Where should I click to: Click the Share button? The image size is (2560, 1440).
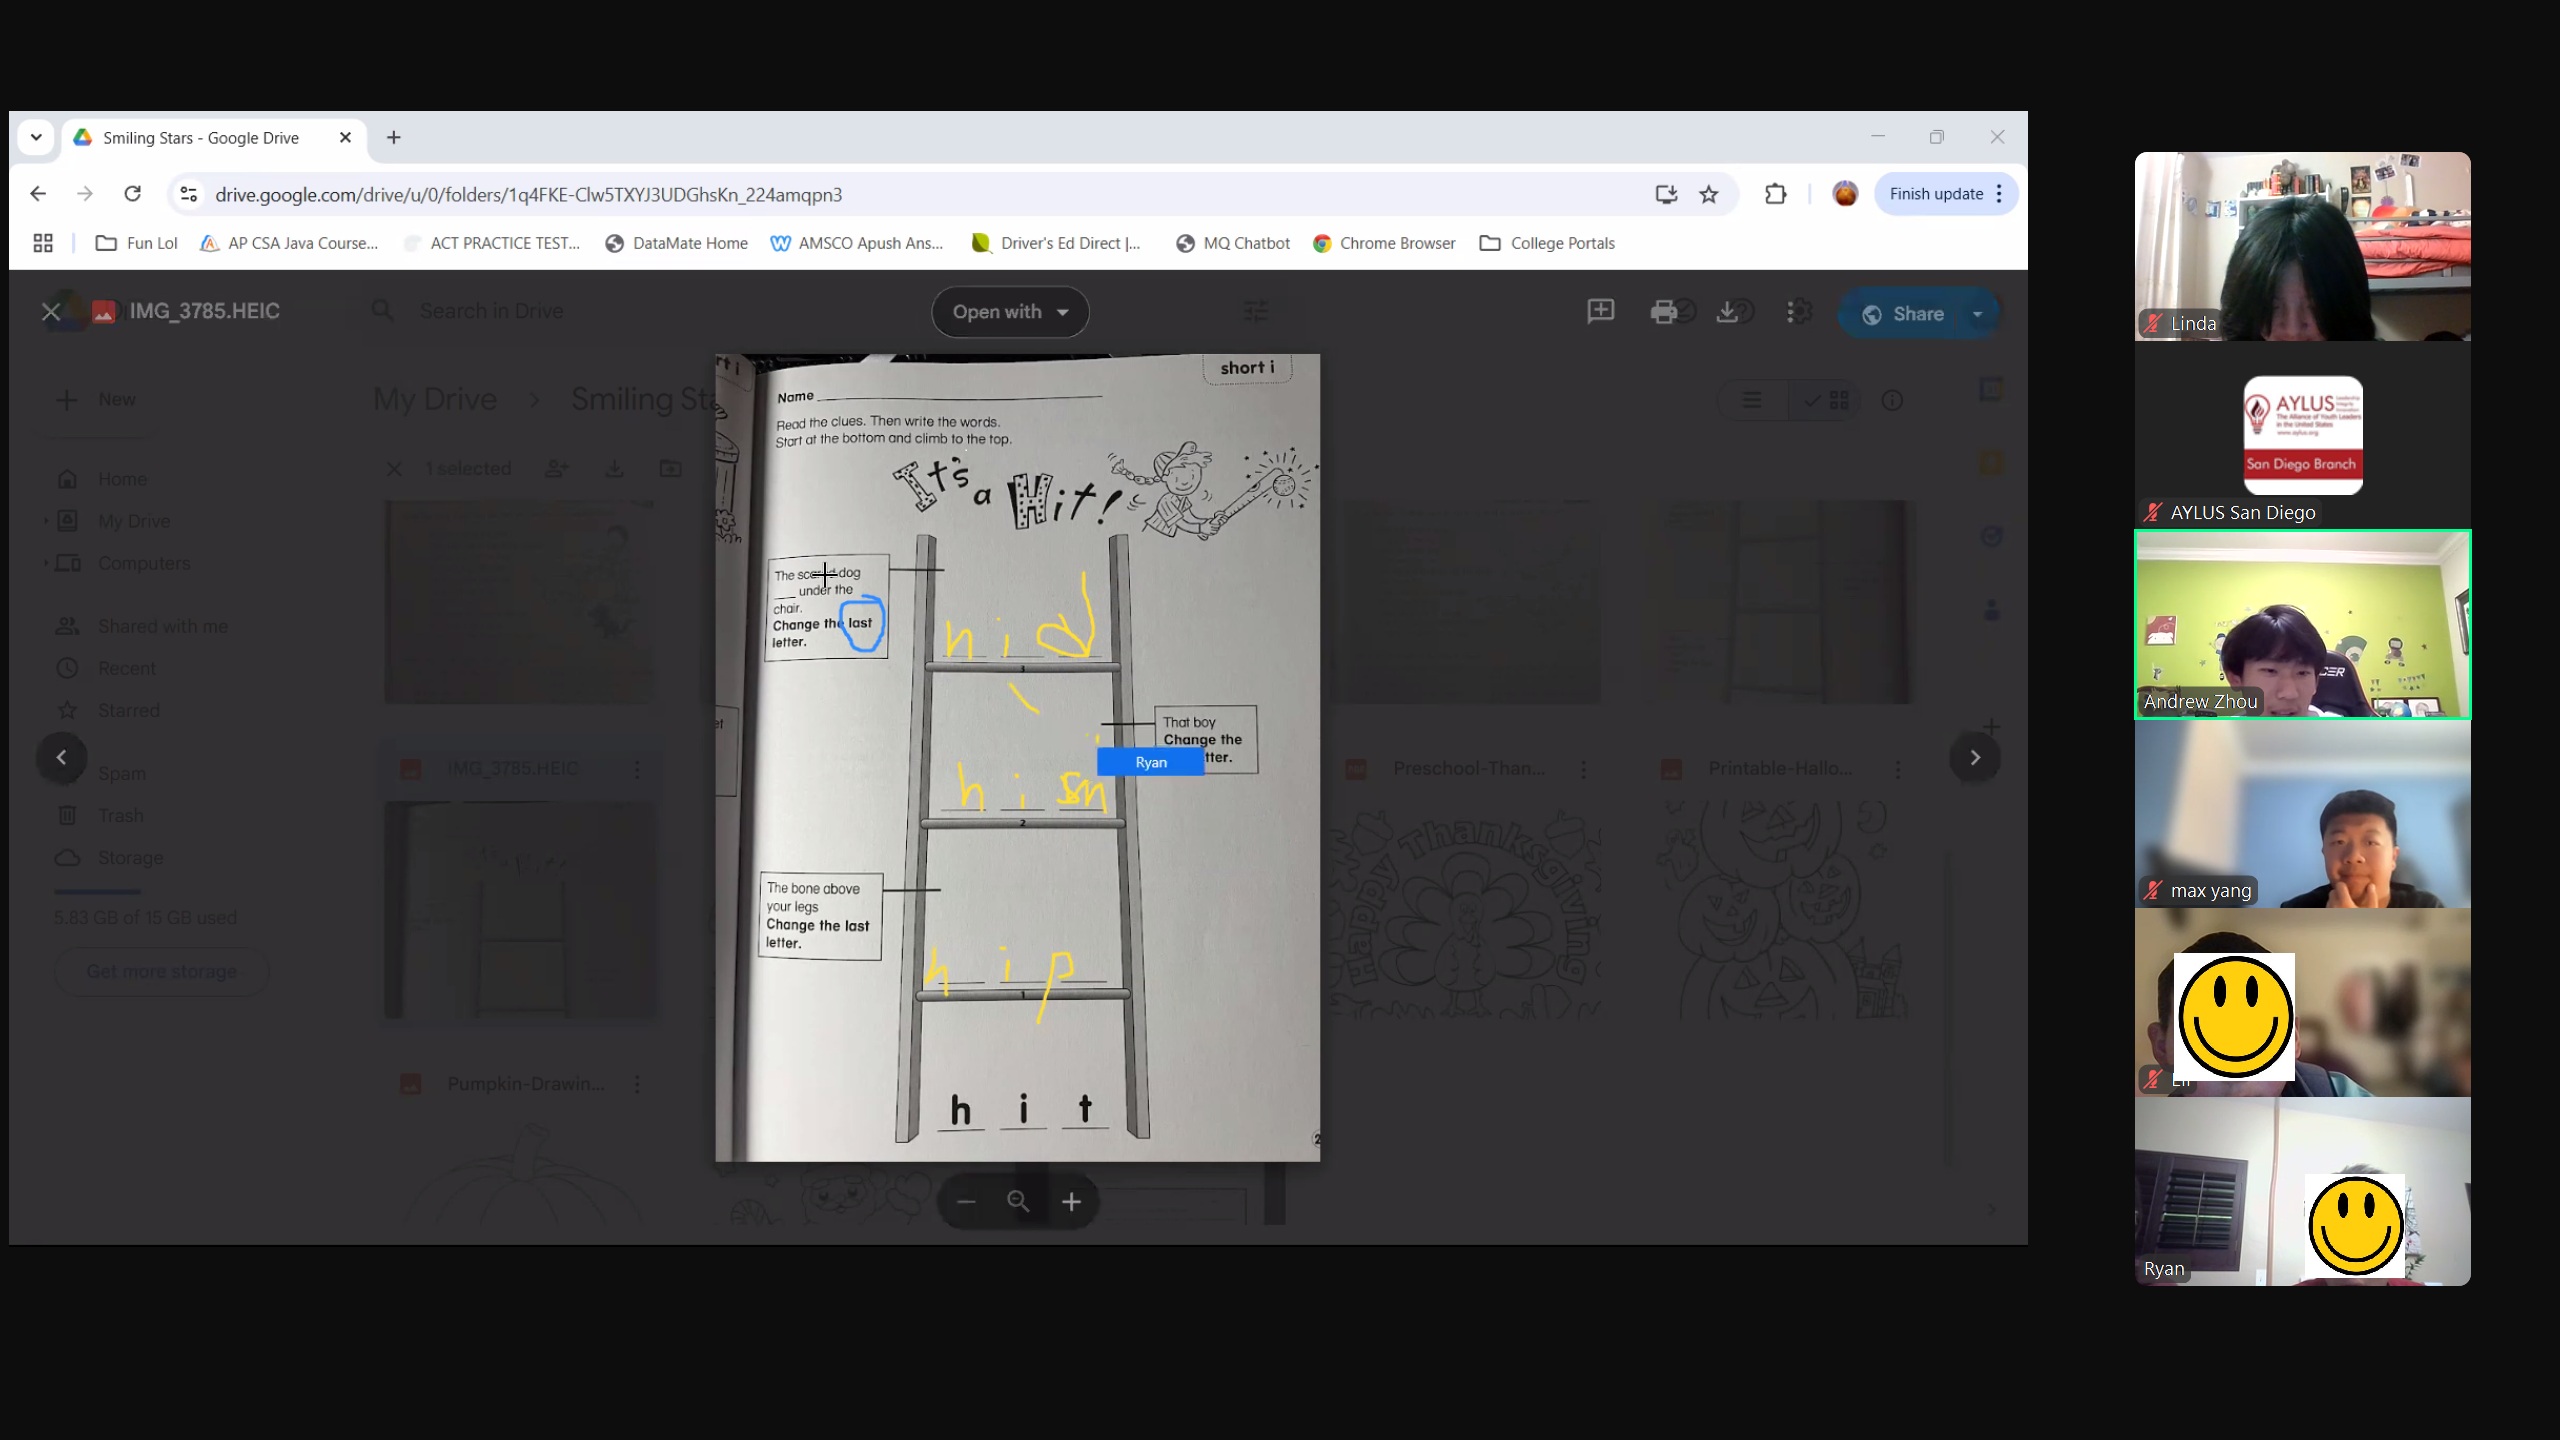click(1903, 314)
